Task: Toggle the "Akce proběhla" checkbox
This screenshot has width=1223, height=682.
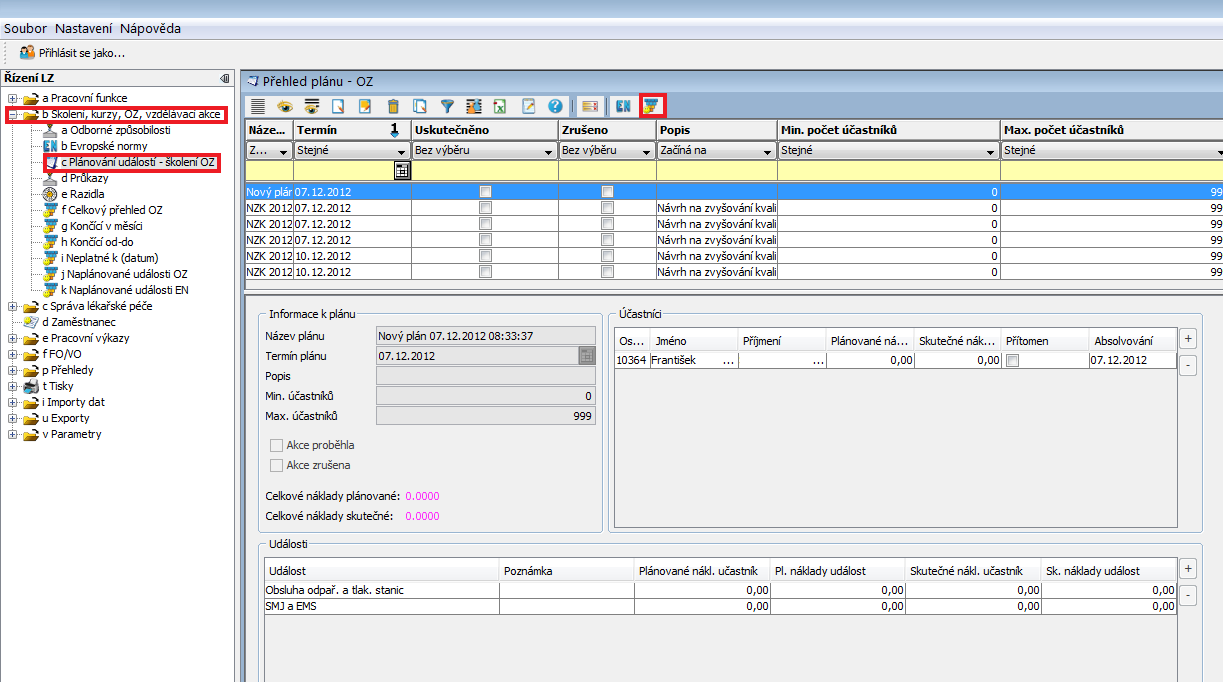Action: coord(276,445)
